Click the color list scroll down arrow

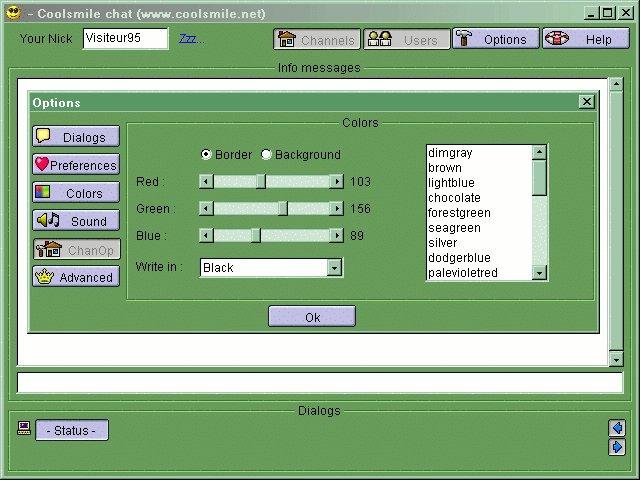tap(539, 273)
